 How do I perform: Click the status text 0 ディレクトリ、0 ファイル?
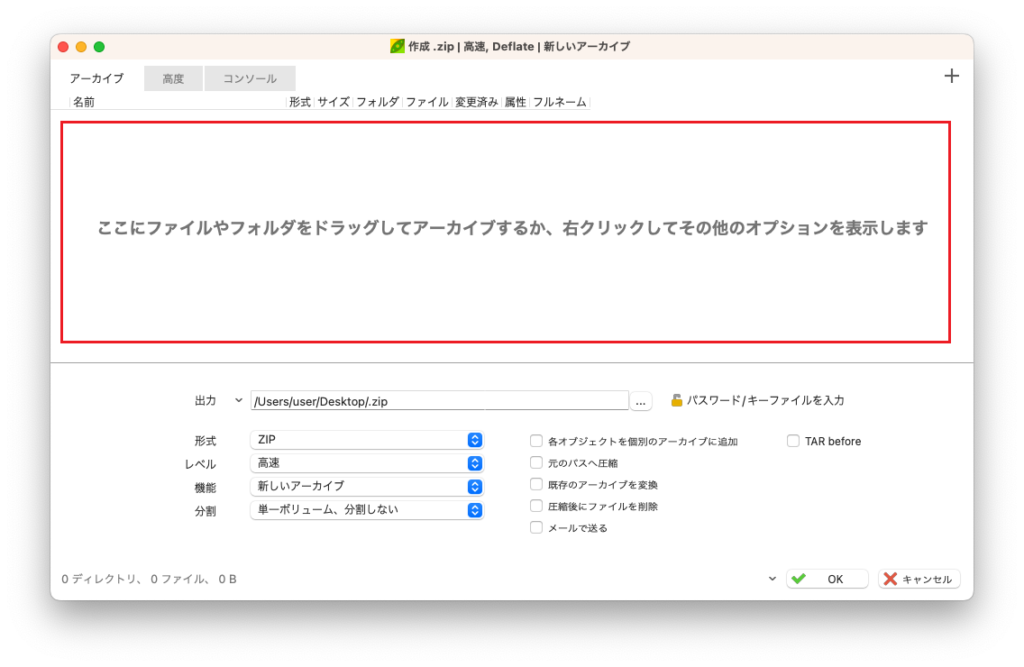click(x=149, y=579)
